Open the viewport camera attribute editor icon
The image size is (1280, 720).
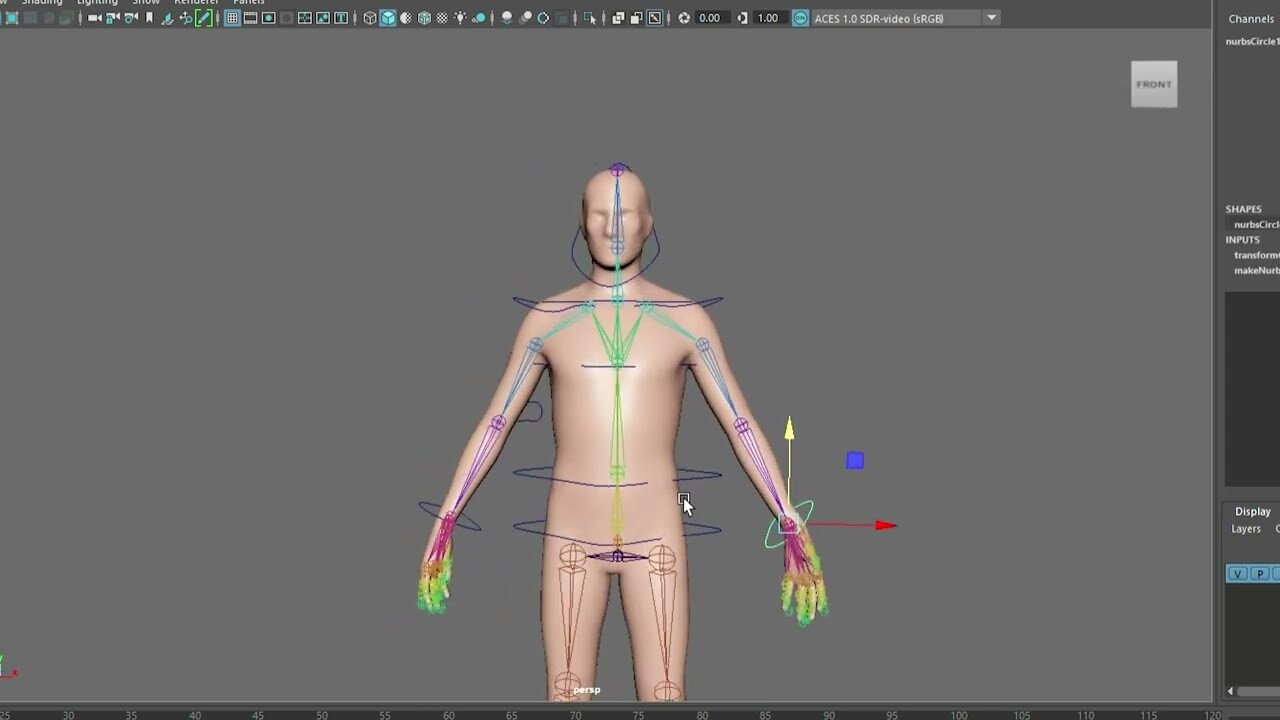[131, 17]
